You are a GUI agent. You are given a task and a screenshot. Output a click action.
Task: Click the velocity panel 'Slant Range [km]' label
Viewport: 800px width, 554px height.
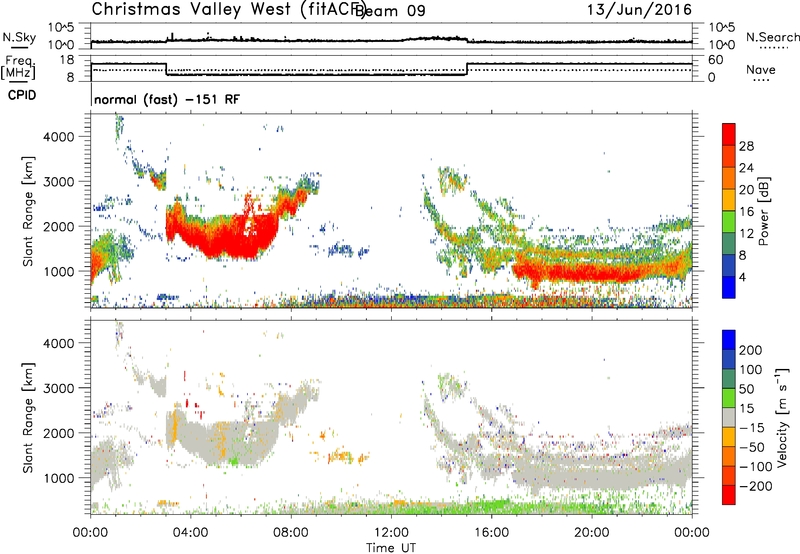28,418
